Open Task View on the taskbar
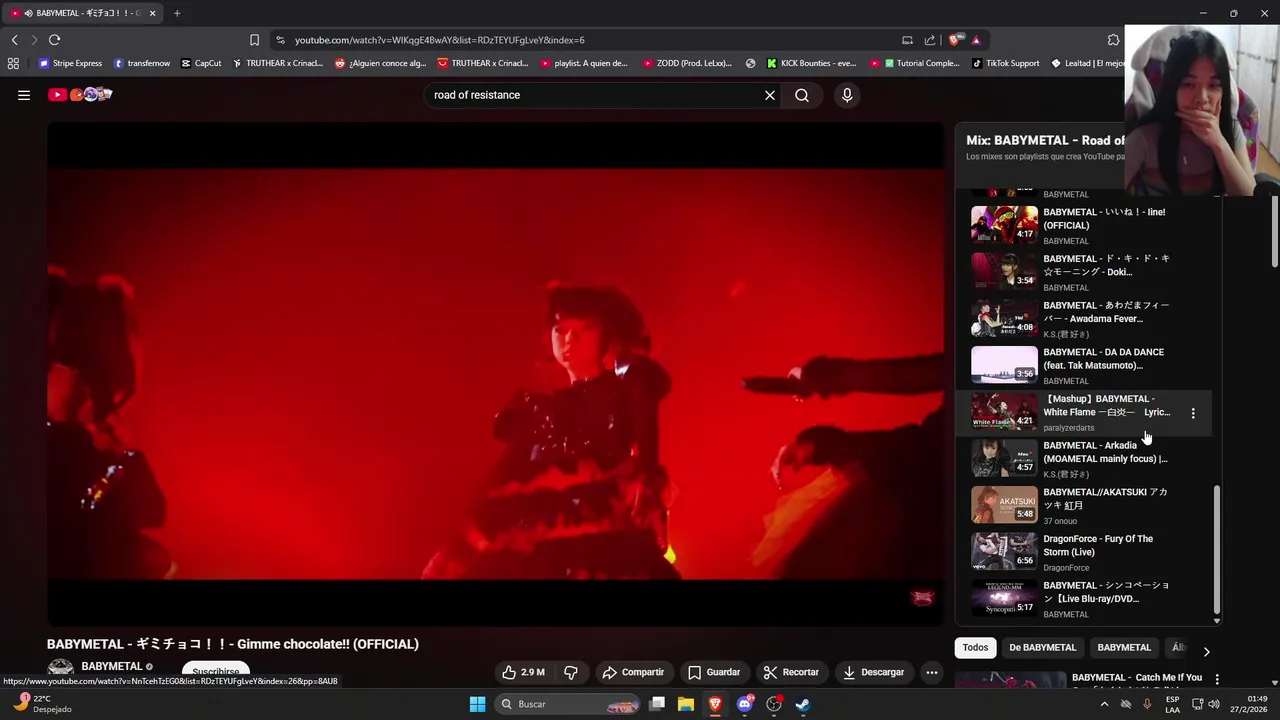The height and width of the screenshot is (720, 1280). [657, 704]
